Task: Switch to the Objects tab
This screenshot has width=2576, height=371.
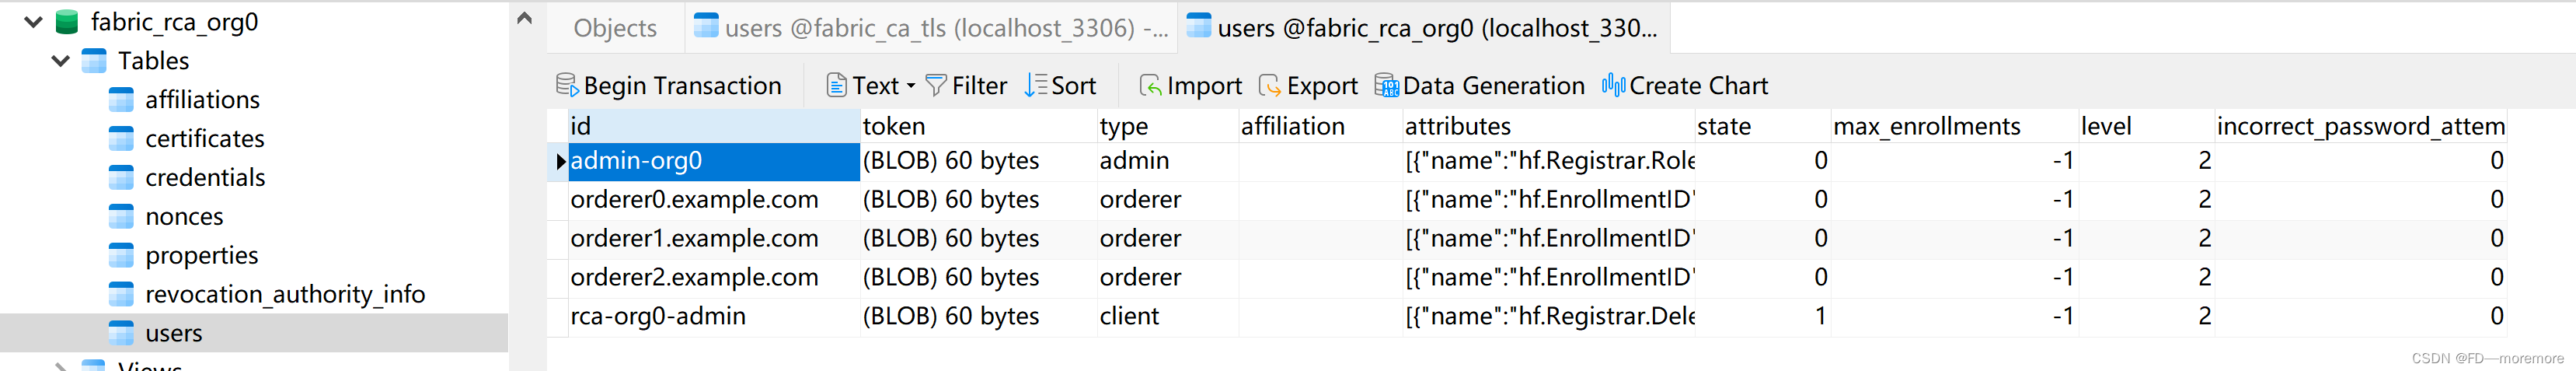Action: 615,28
